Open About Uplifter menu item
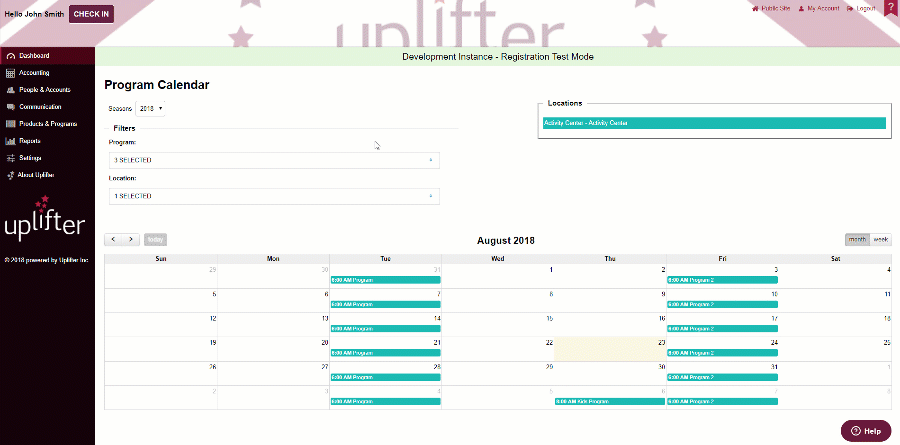This screenshot has width=900, height=445. pos(36,175)
